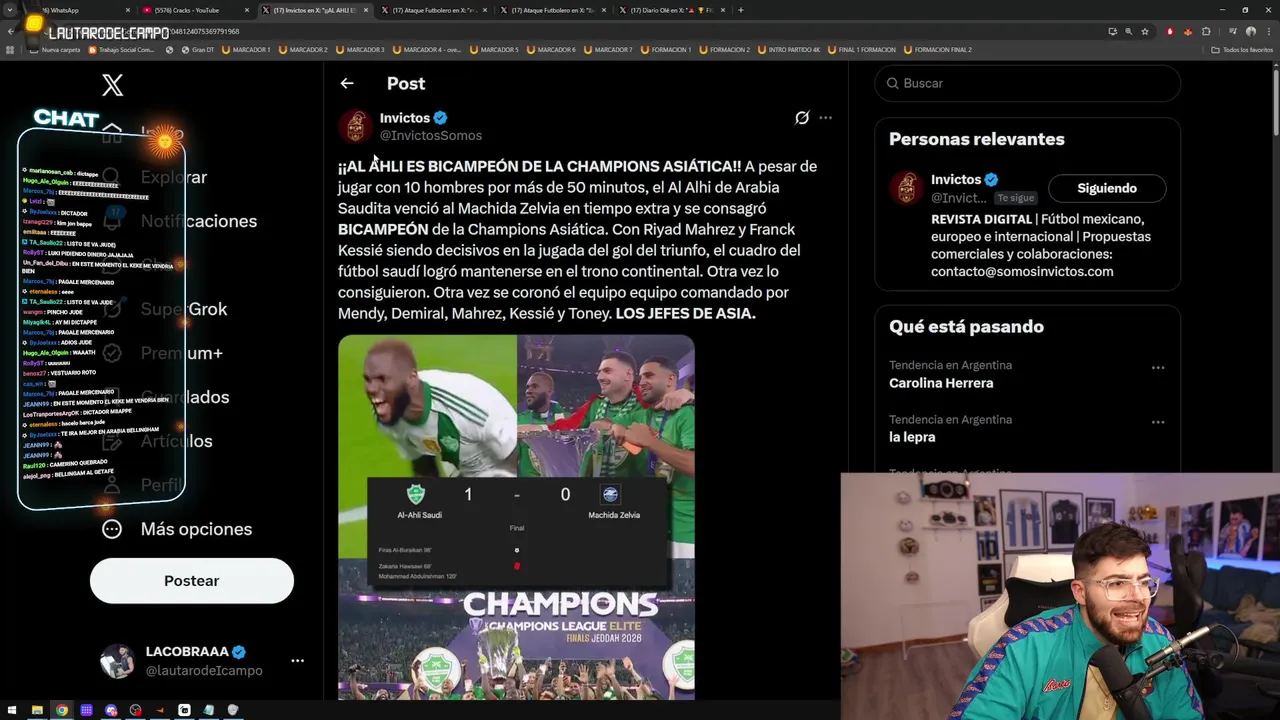
Task: Open the FORMACION 1 bookmark
Action: (x=667, y=49)
